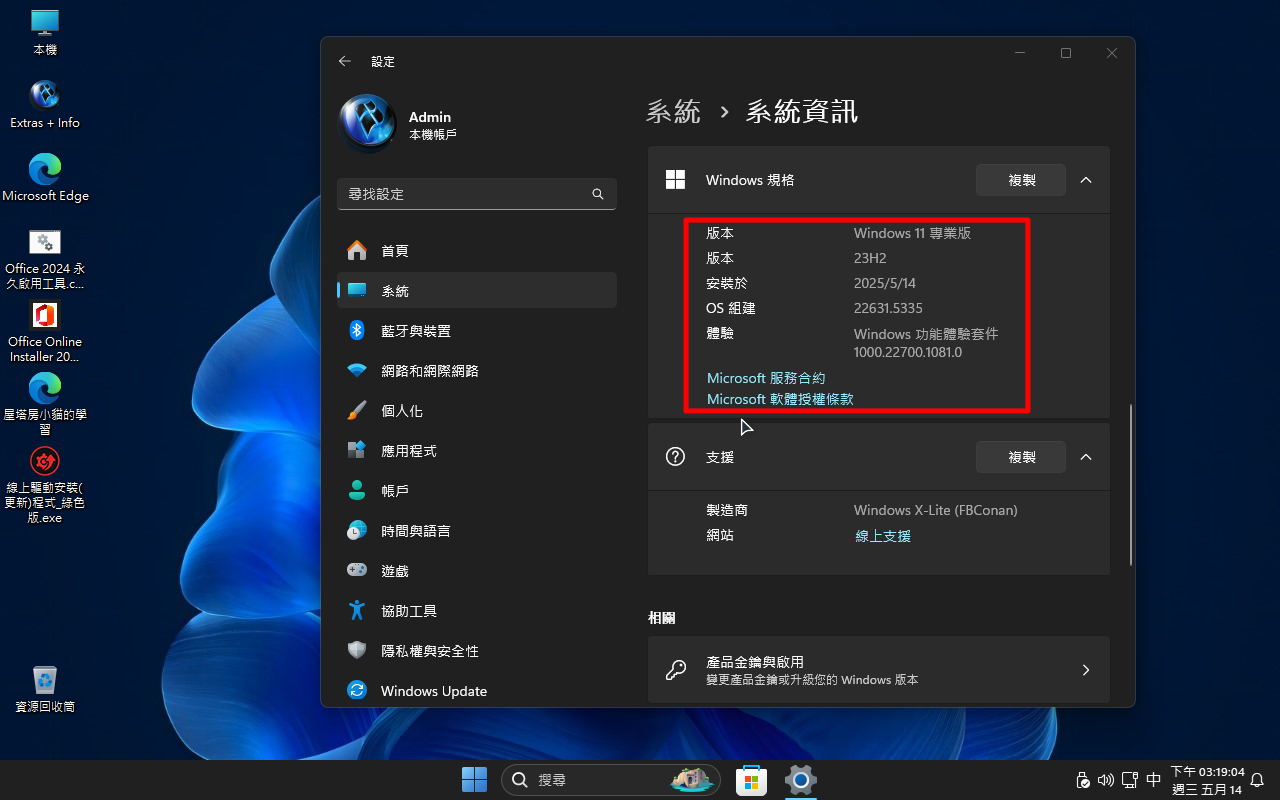Select the 線上驅動安裝 綠色版.exe icon
This screenshot has height=800, width=1280.
click(45, 485)
